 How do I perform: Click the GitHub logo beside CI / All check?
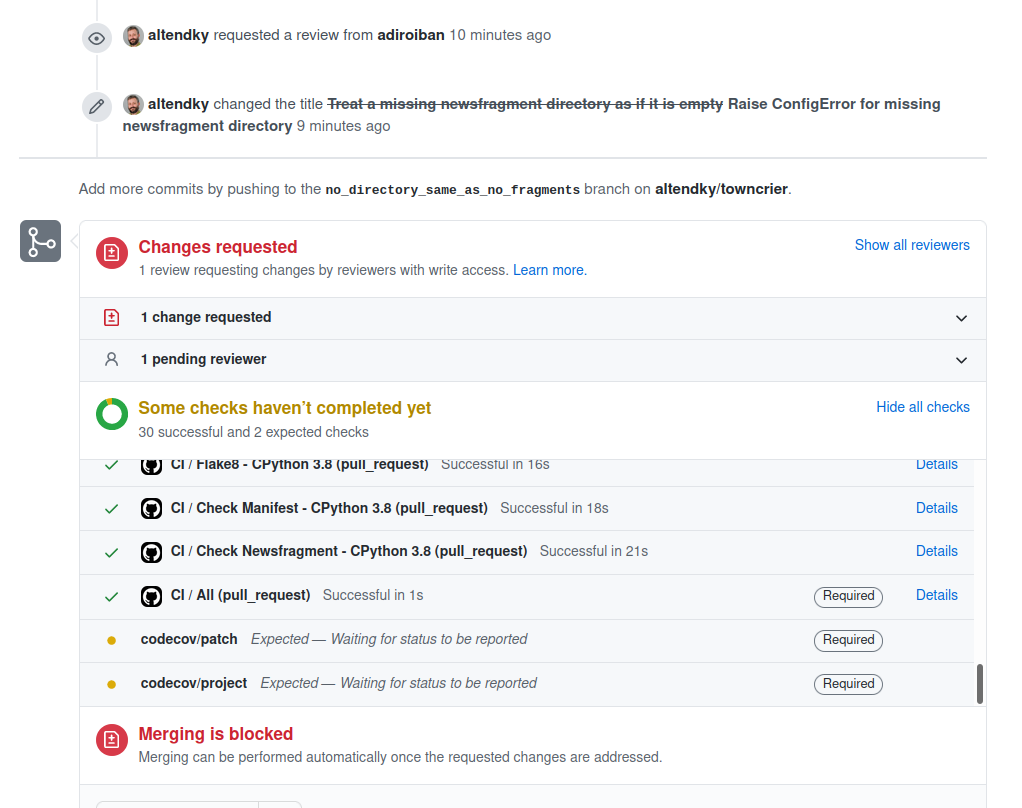151,596
